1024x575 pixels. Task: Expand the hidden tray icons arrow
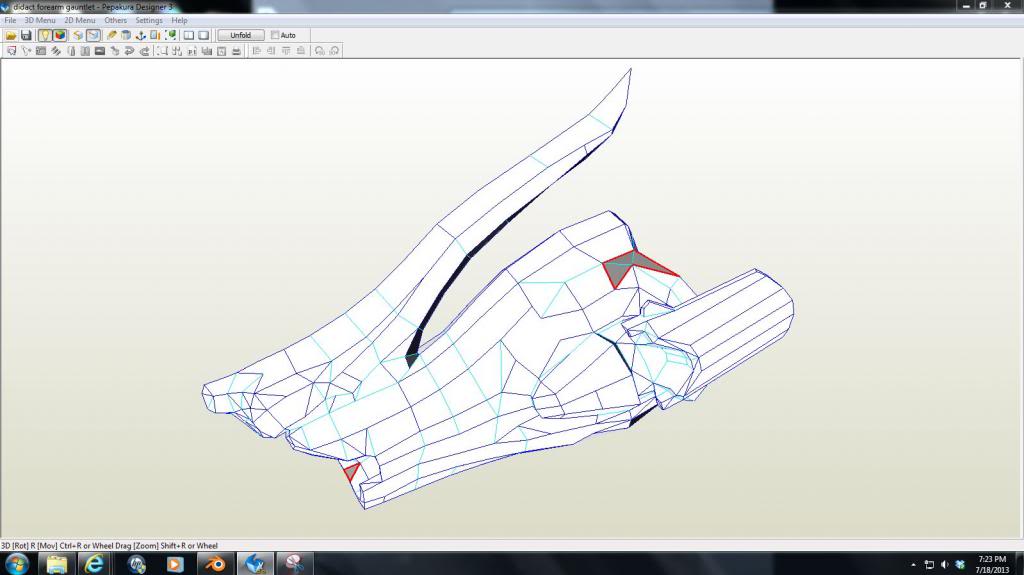tap(913, 565)
